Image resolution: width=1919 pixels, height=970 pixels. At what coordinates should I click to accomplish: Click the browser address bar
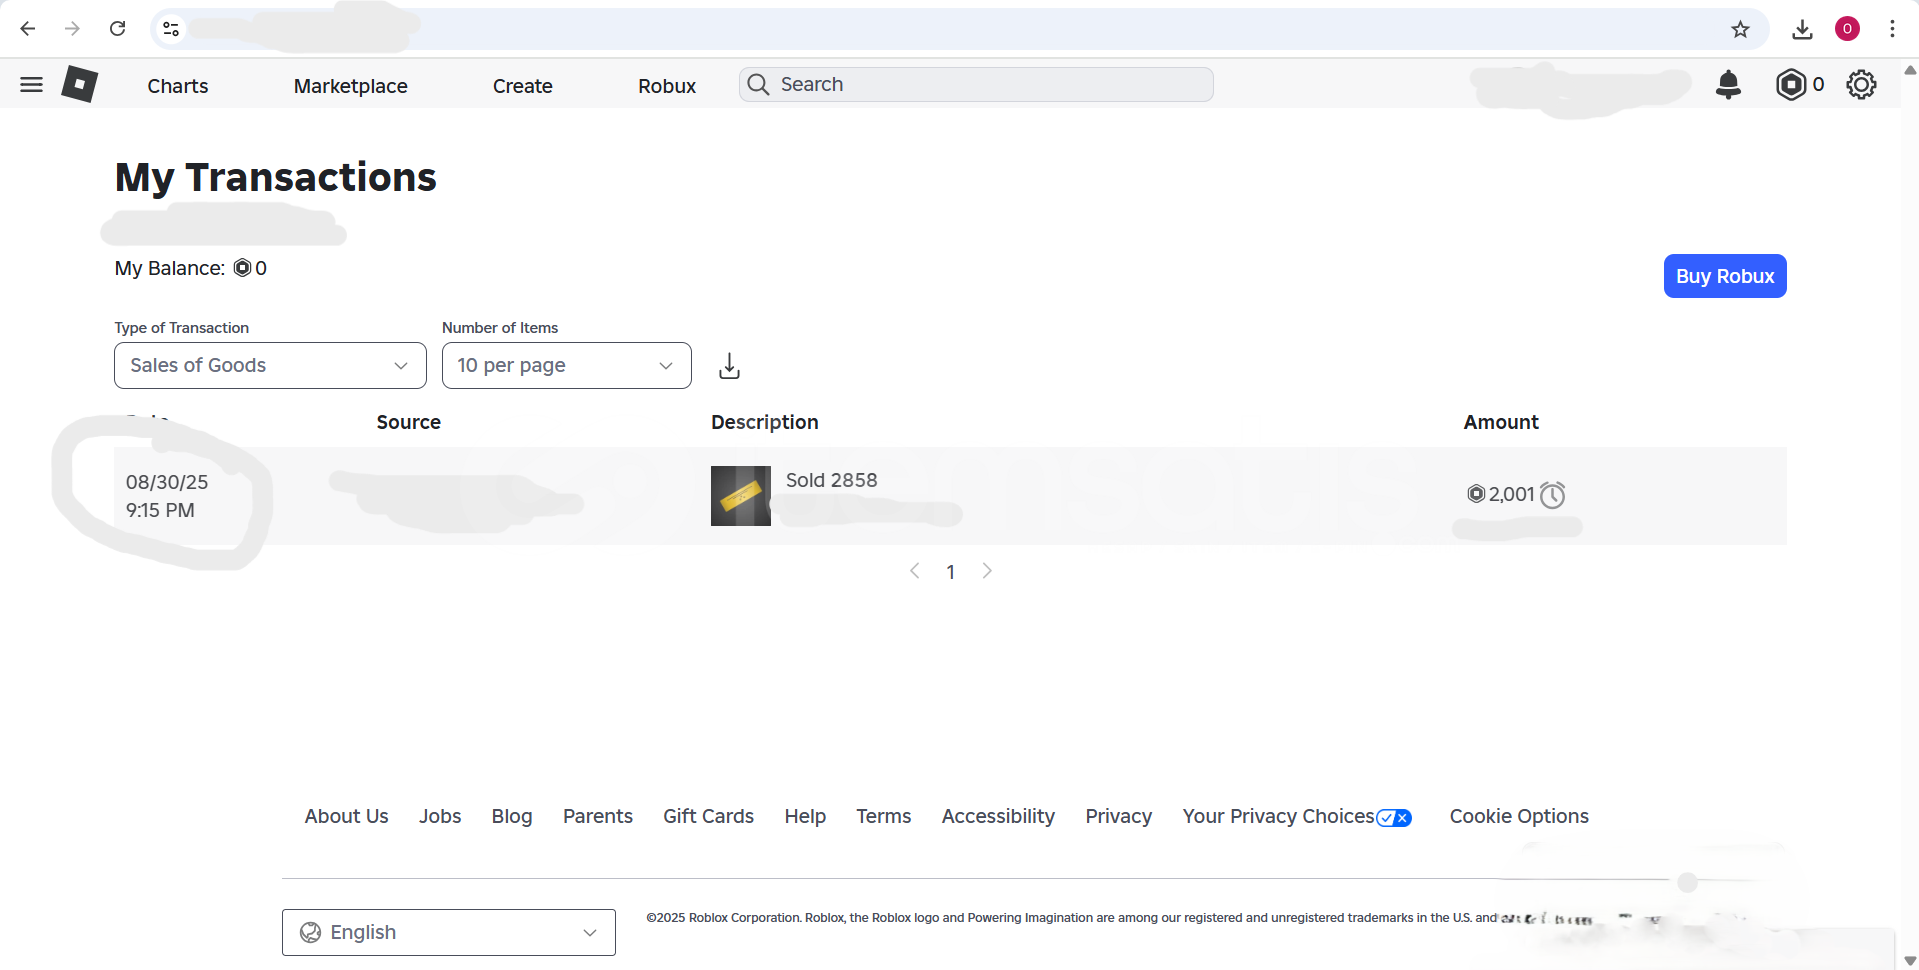[960, 29]
